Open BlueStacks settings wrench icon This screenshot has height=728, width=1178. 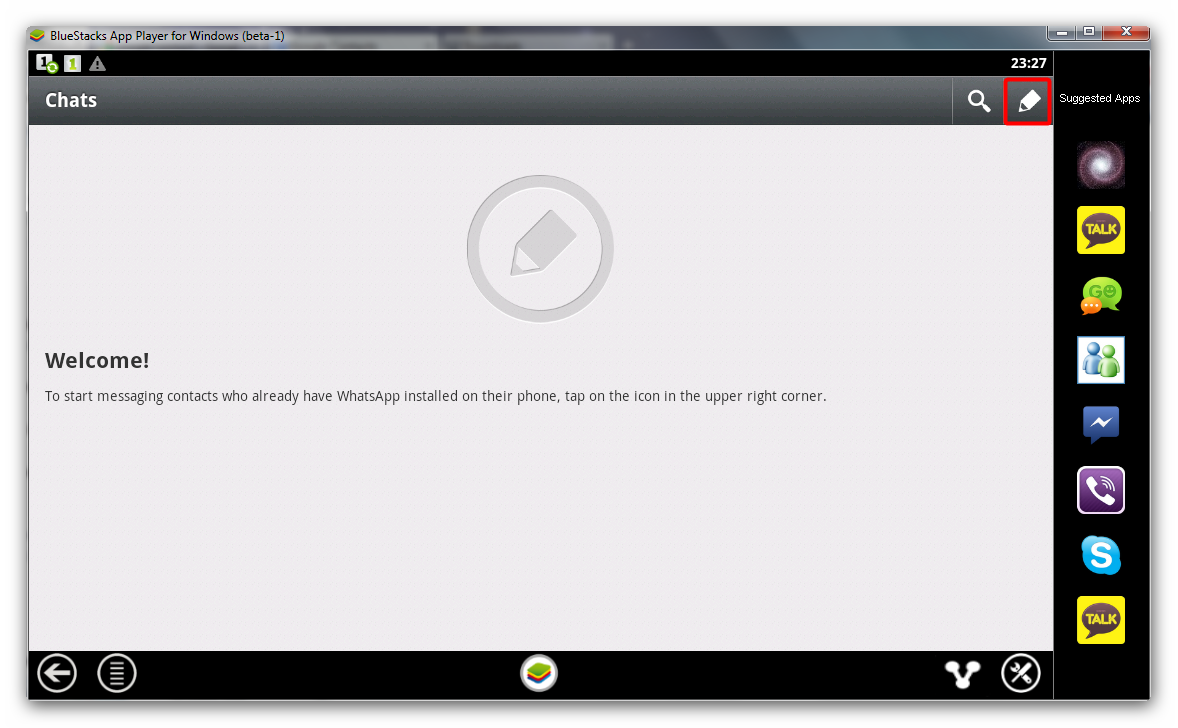tap(1021, 673)
